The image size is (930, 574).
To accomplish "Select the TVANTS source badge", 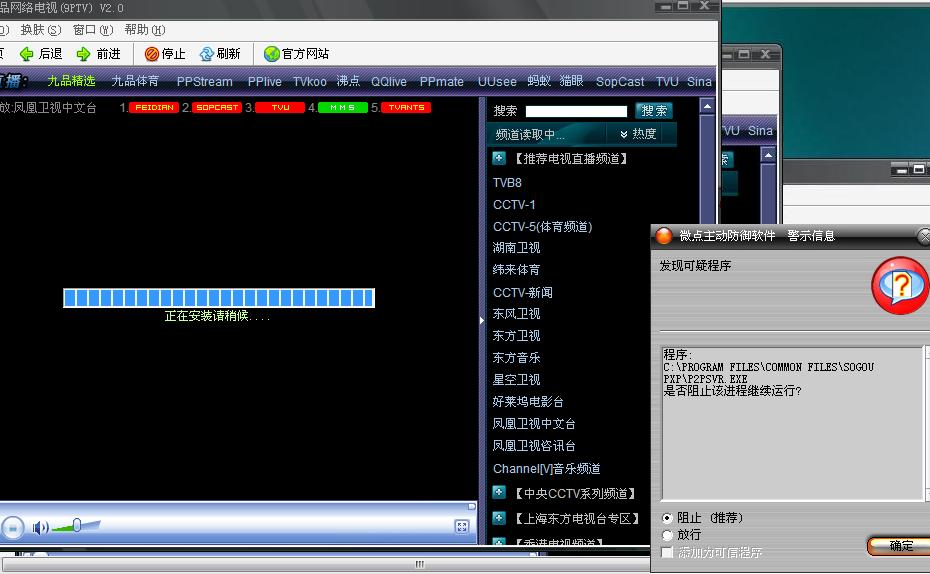I will 406,107.
